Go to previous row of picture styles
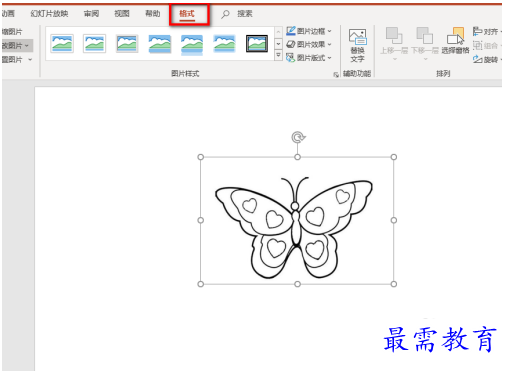Viewport: 505px width, 371px height. click(x=278, y=32)
